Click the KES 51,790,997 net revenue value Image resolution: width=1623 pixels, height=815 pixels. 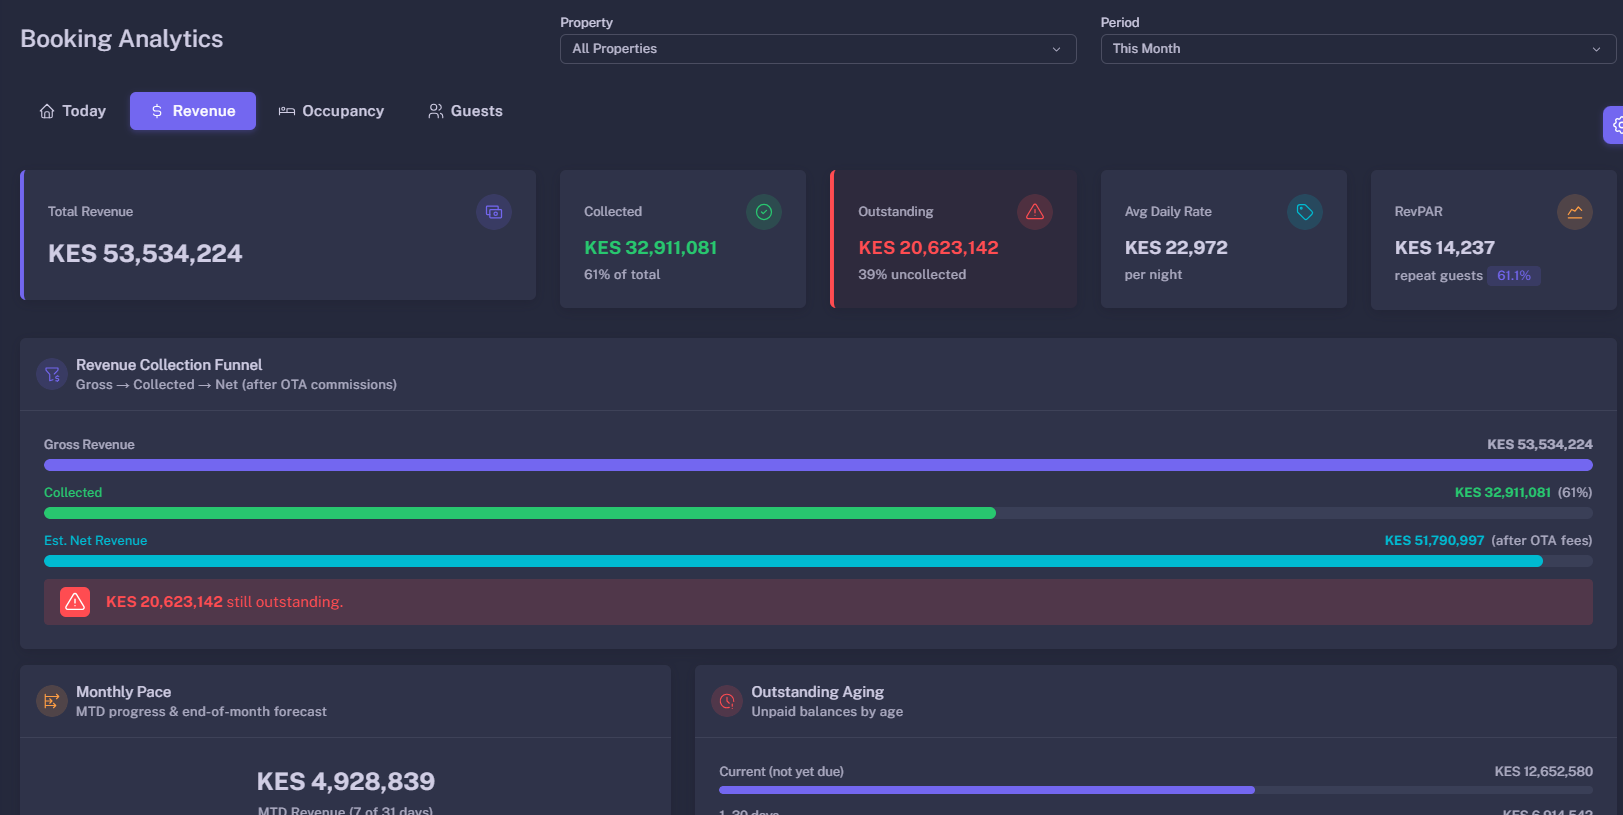pyautogui.click(x=1434, y=541)
